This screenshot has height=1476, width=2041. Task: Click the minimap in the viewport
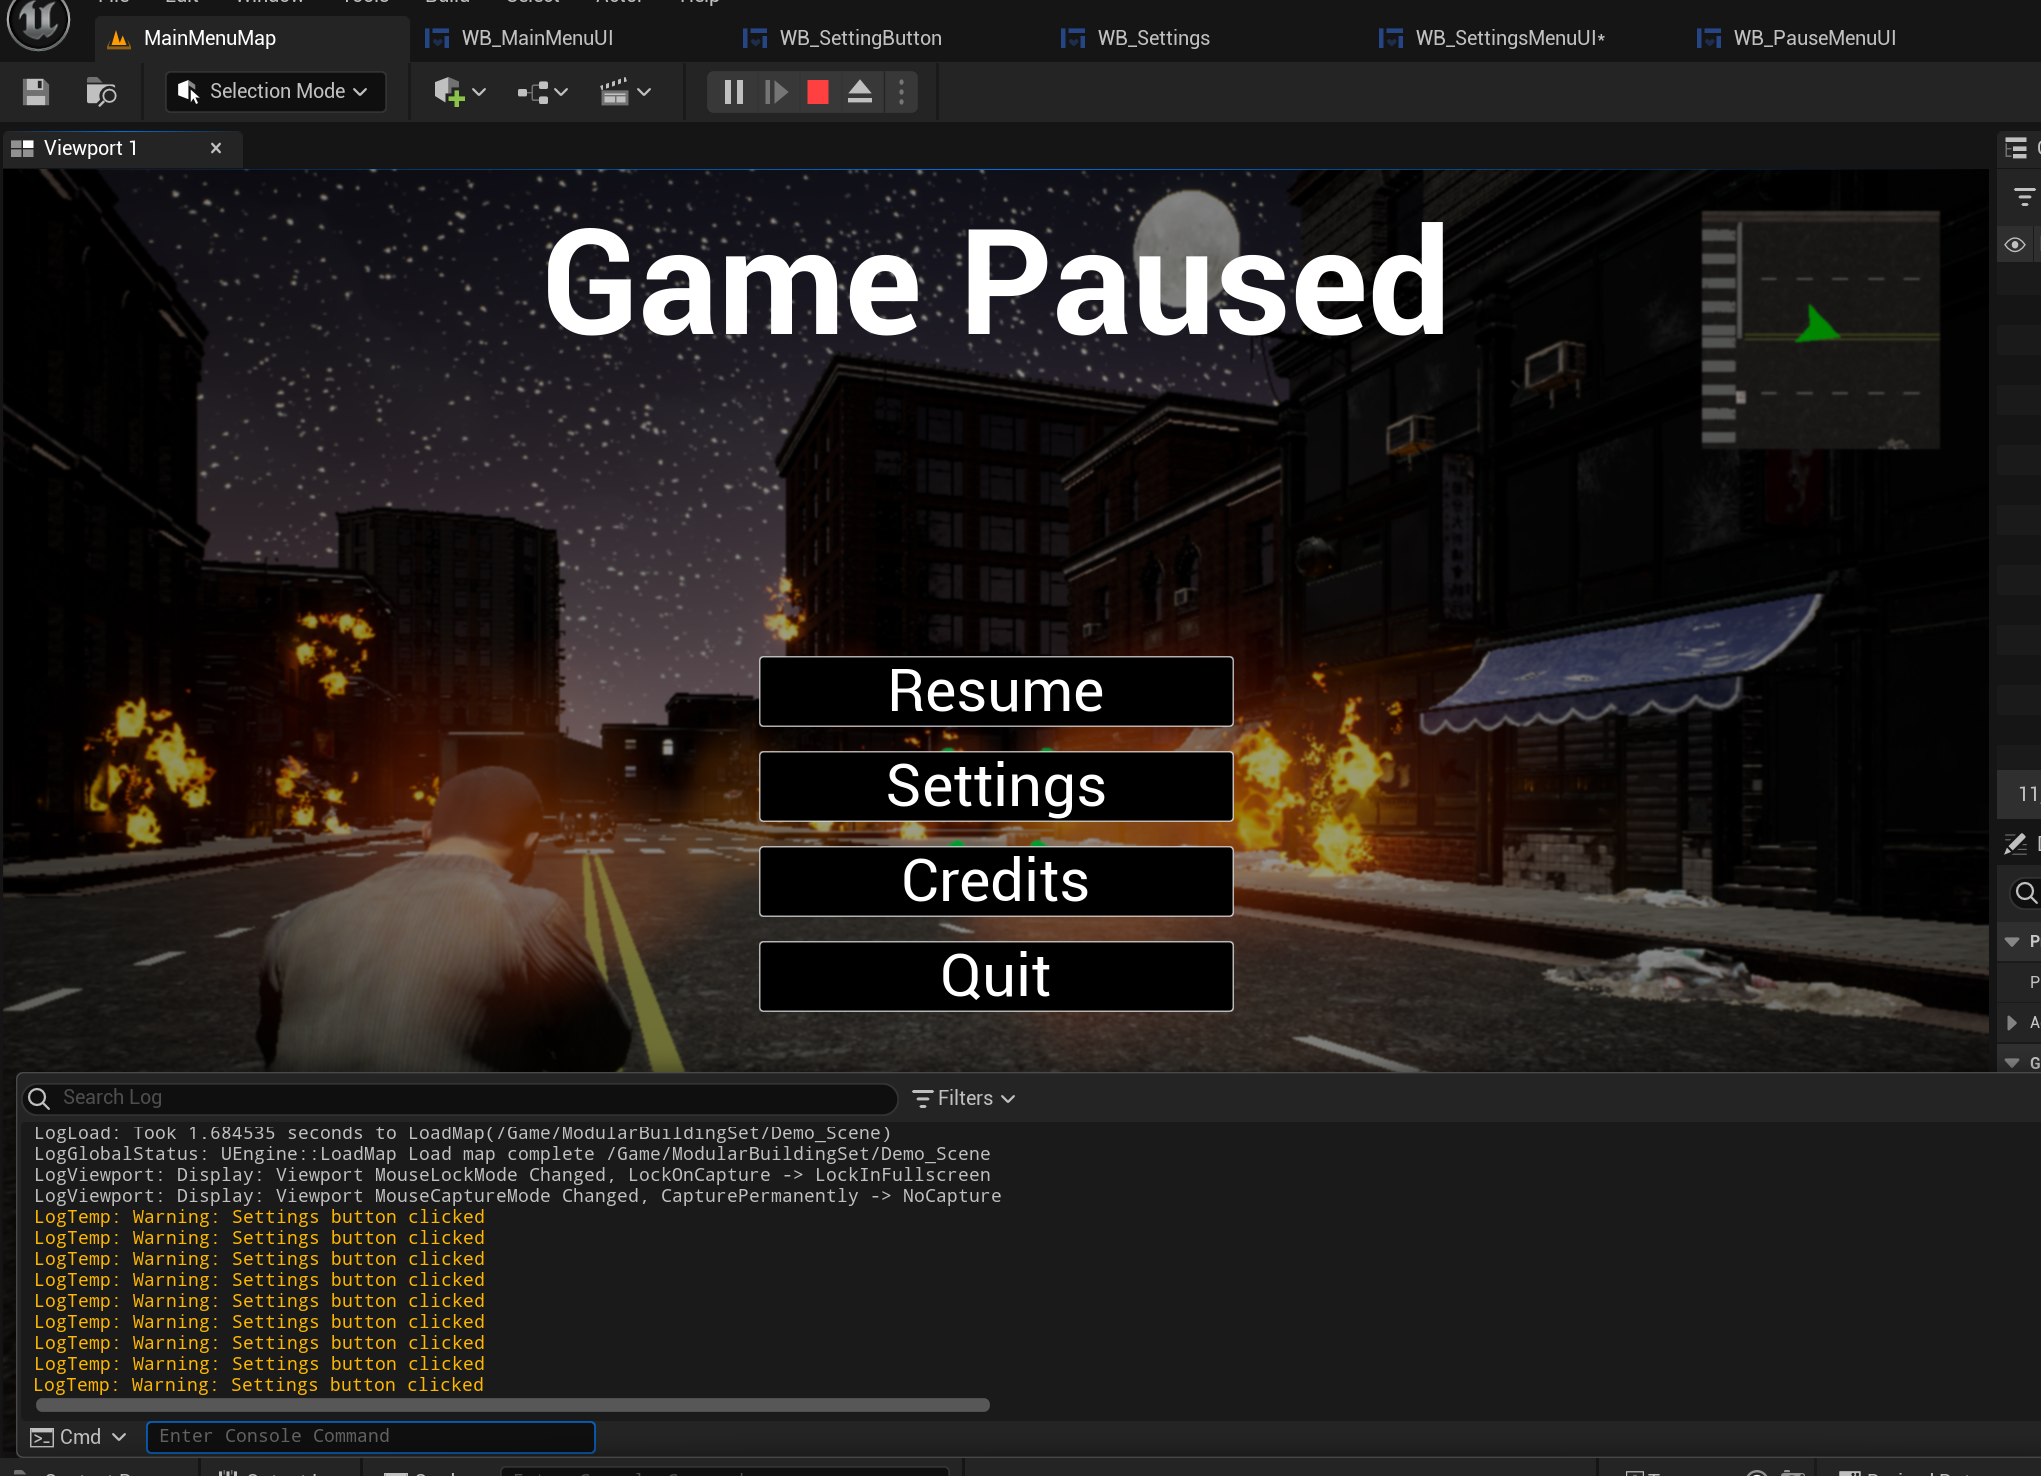[x=1820, y=329]
